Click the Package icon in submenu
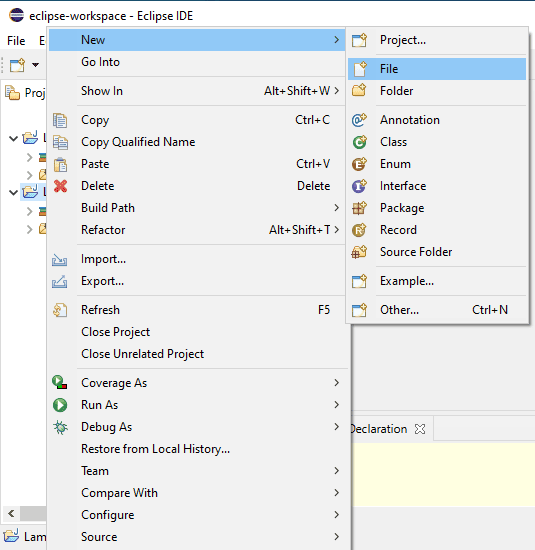 (x=359, y=208)
